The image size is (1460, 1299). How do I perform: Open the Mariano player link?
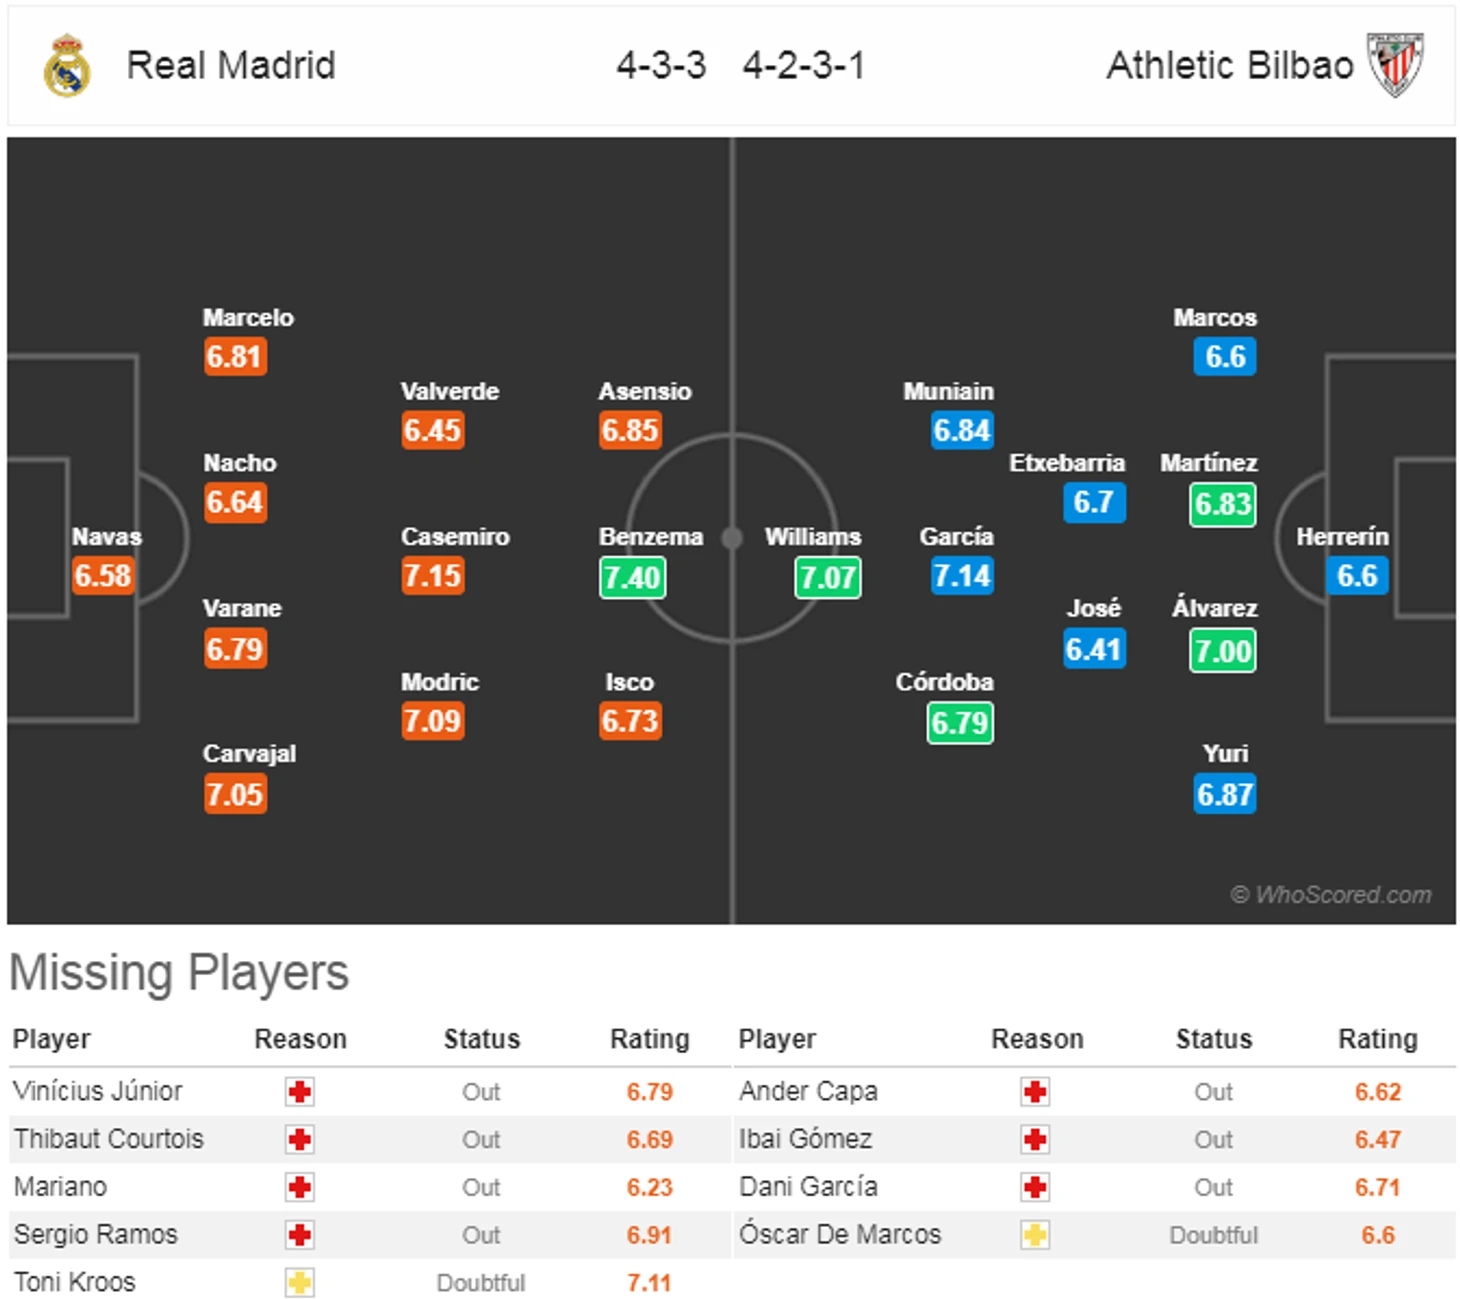click(60, 1187)
